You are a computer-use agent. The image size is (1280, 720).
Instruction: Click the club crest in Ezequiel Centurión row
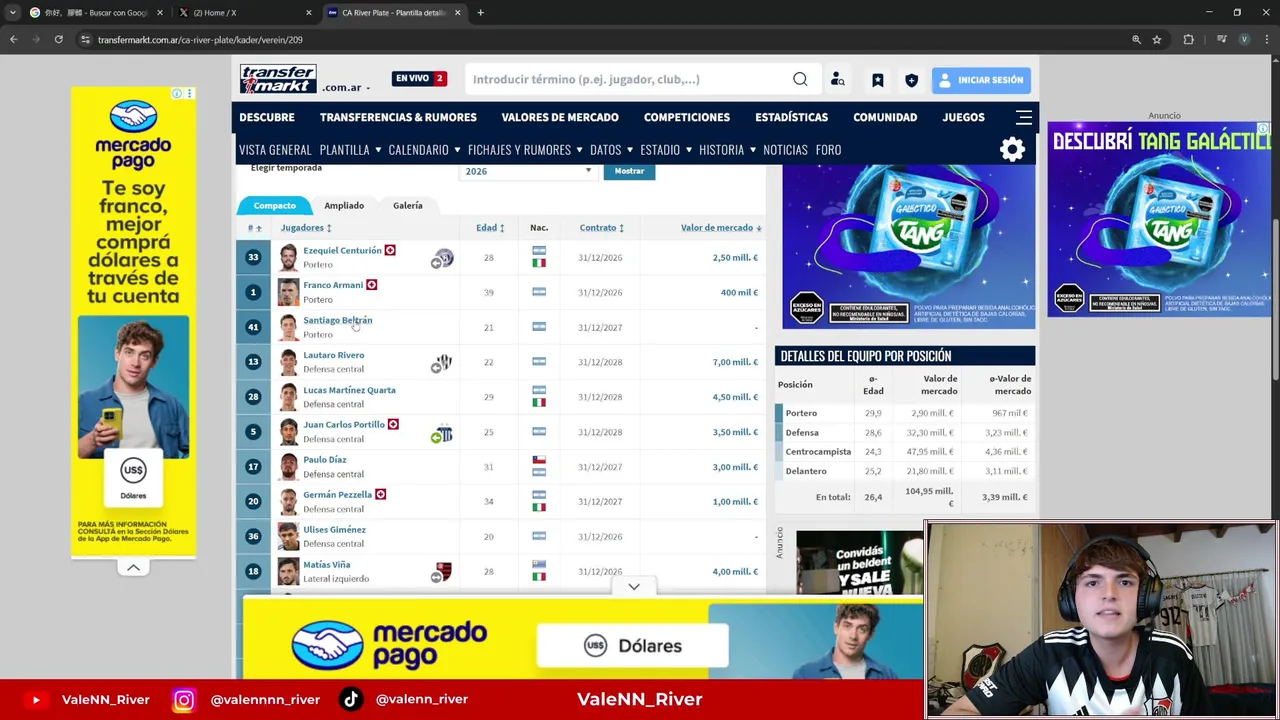click(443, 258)
